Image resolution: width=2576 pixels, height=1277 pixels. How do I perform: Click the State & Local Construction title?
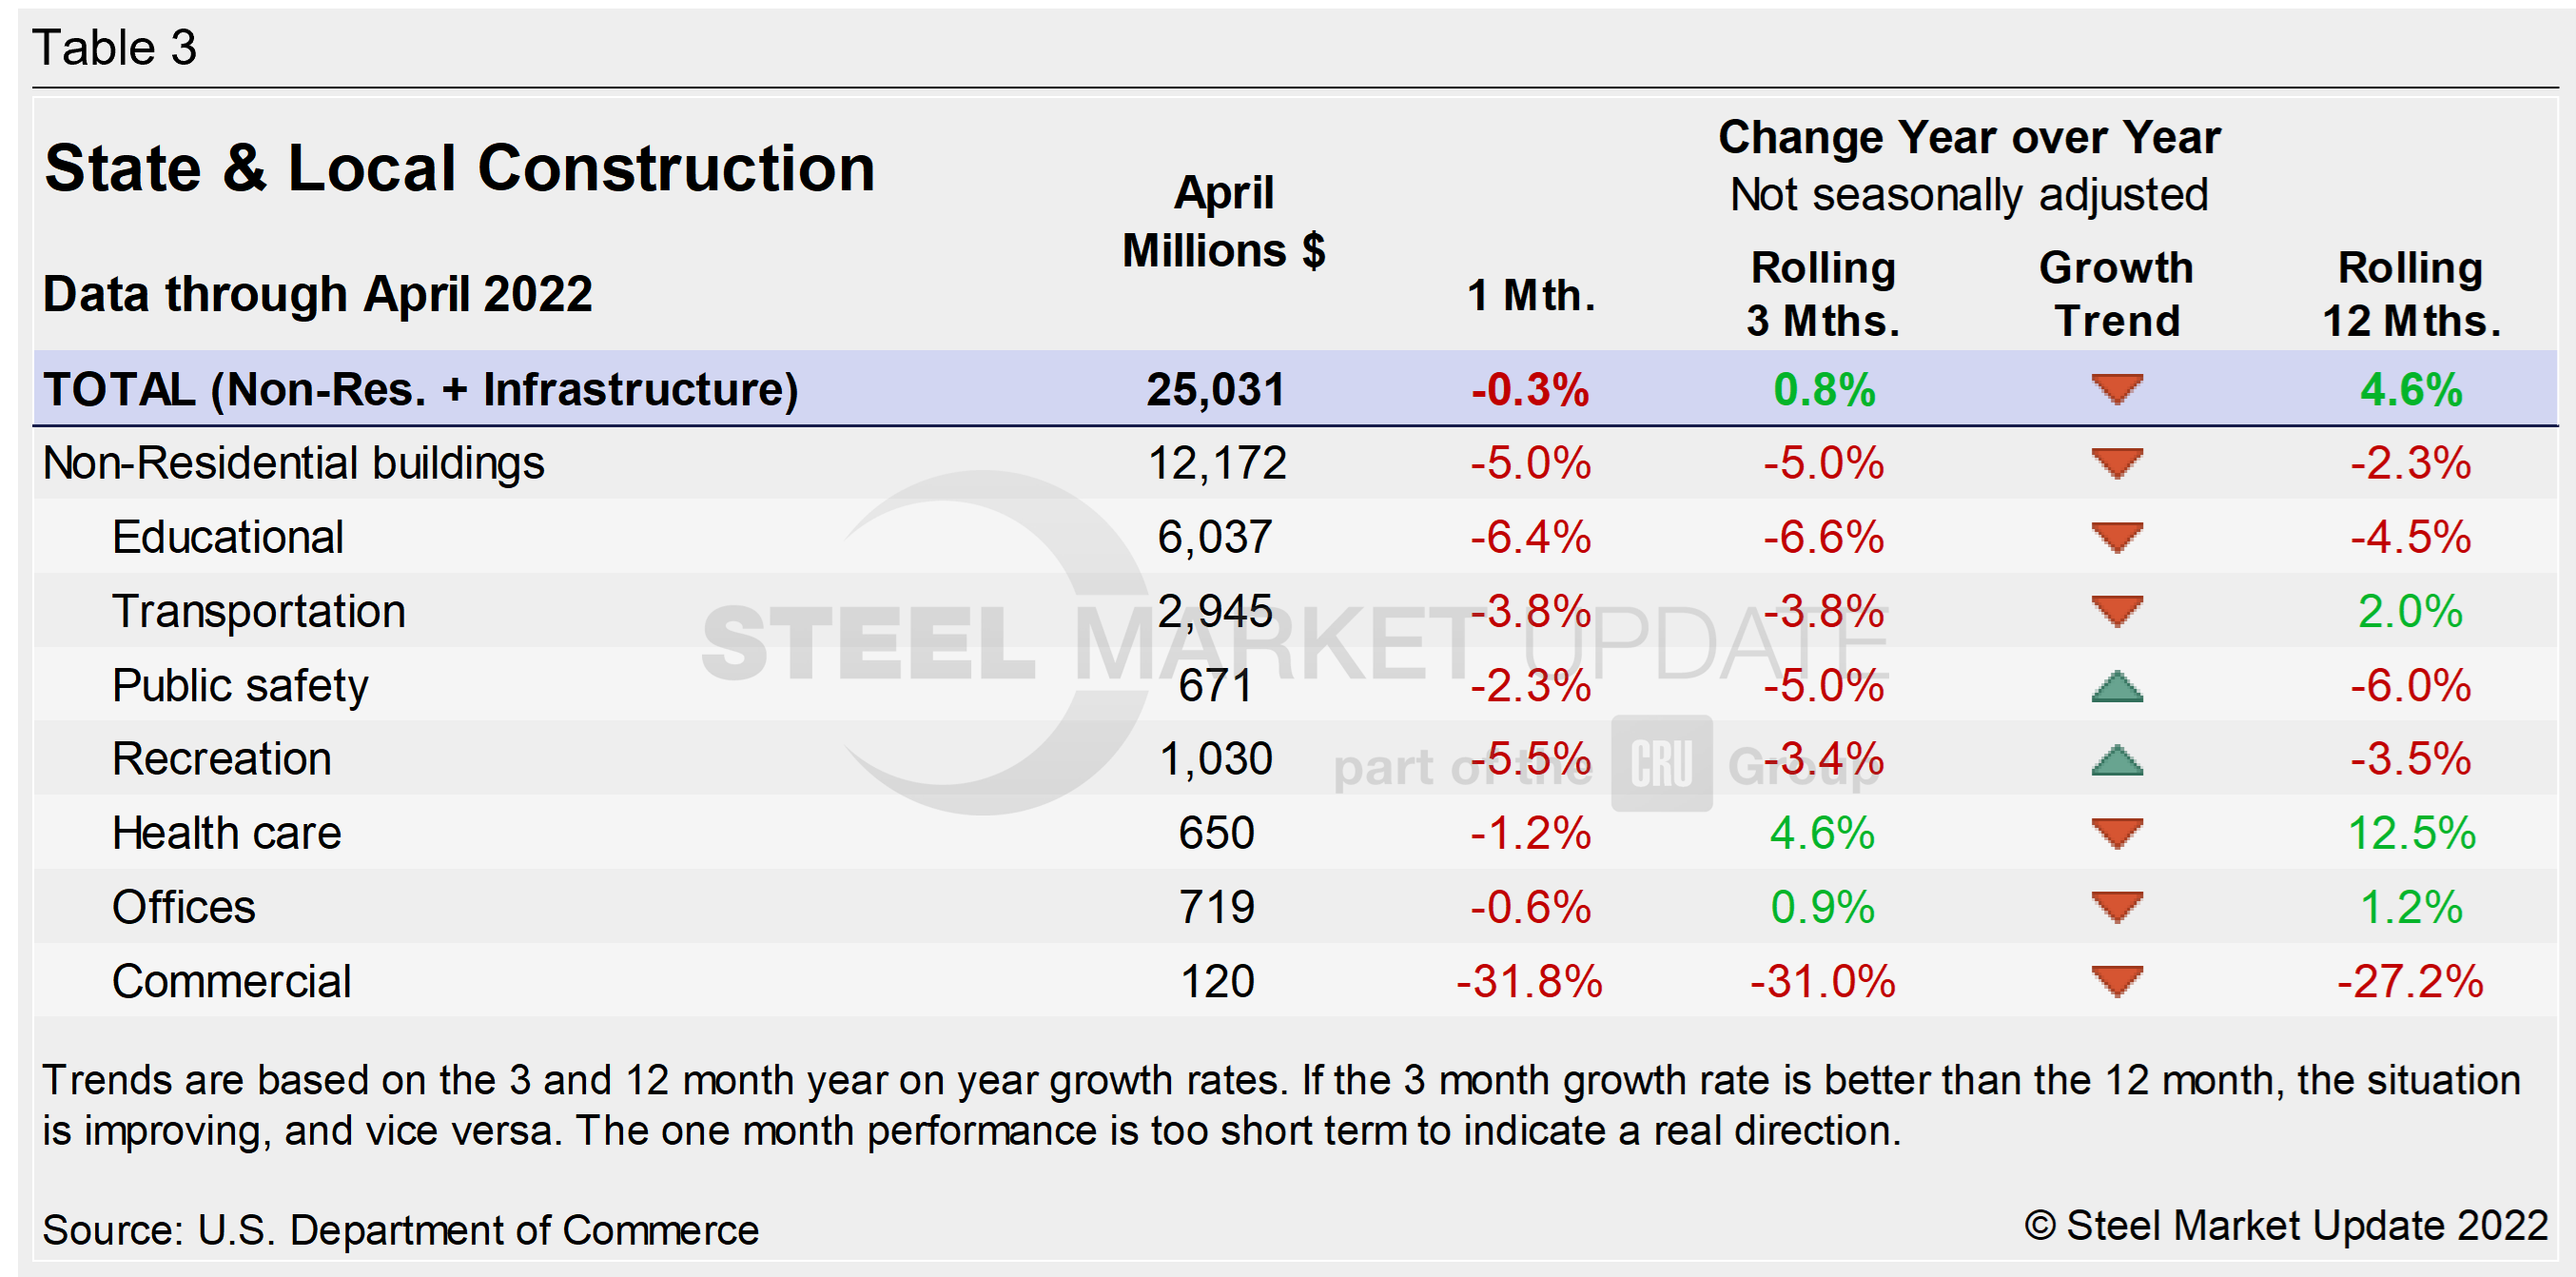[460, 167]
